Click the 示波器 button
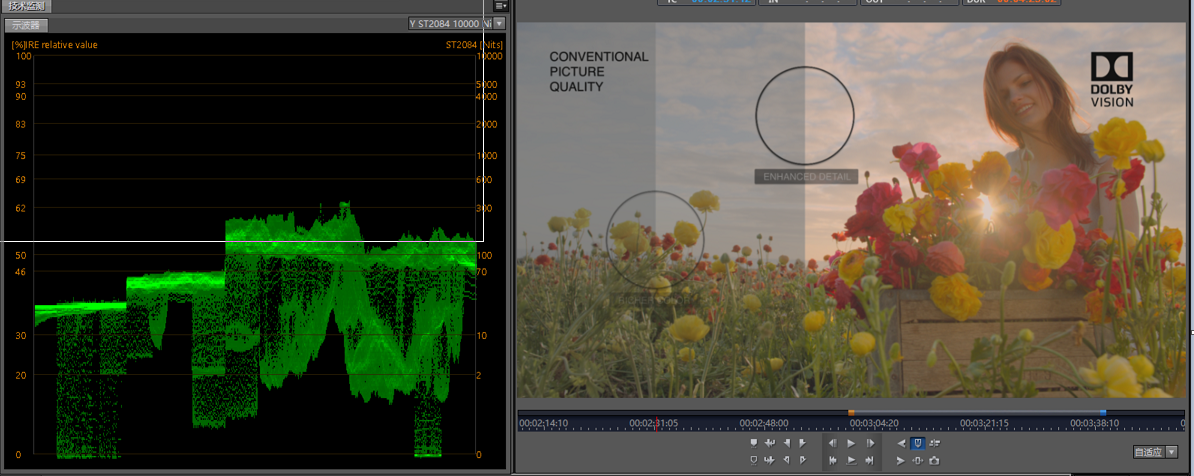 click(27, 25)
